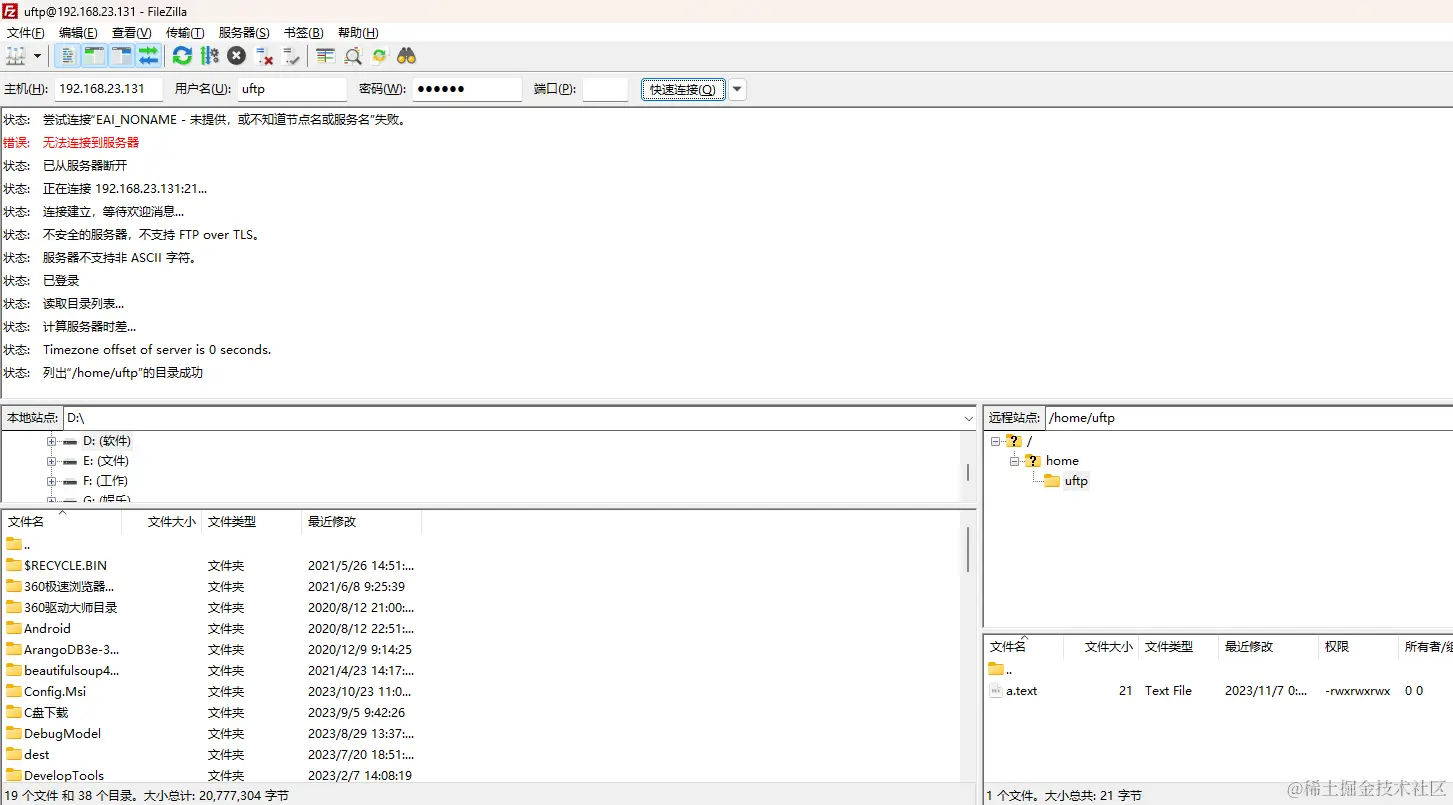Expand the D: (软件) drive

pyautogui.click(x=51, y=441)
